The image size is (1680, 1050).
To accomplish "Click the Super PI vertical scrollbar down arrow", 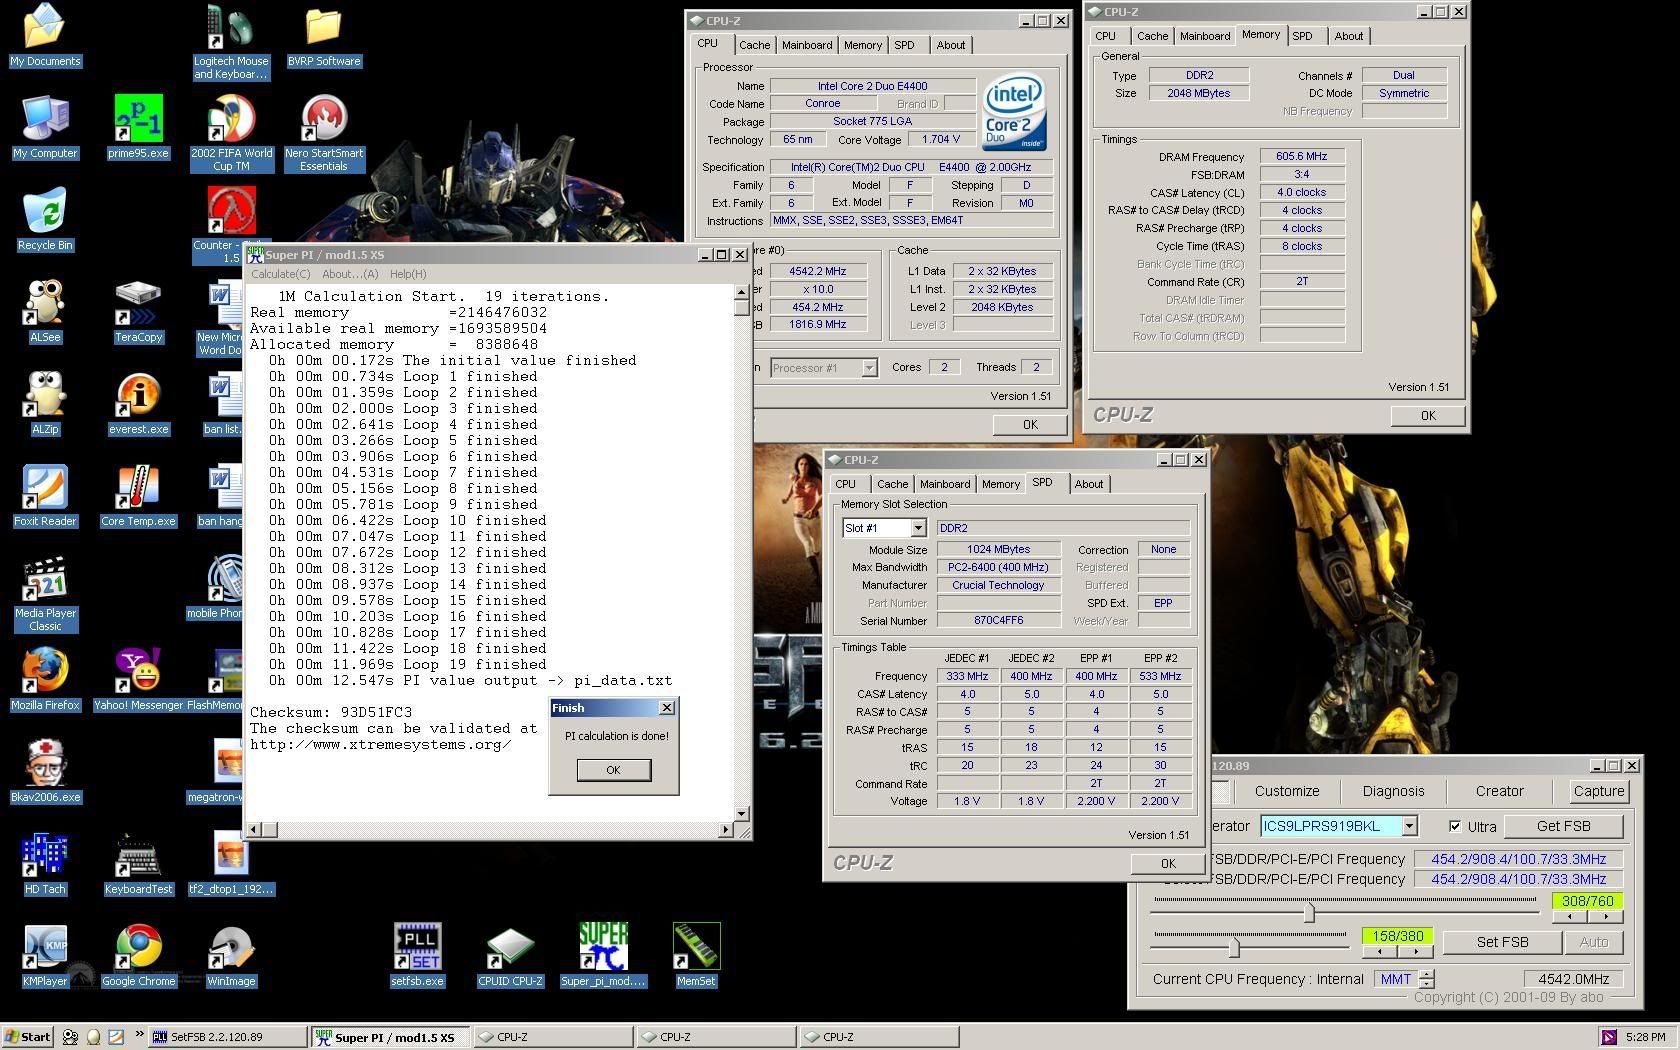I will [x=741, y=814].
